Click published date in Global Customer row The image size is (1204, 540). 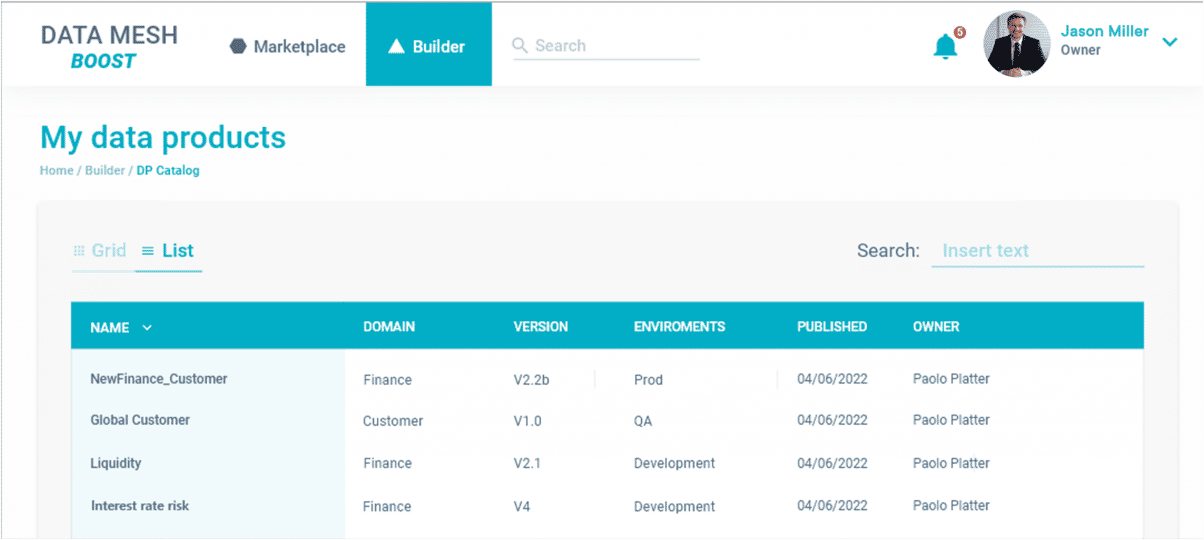coord(832,420)
